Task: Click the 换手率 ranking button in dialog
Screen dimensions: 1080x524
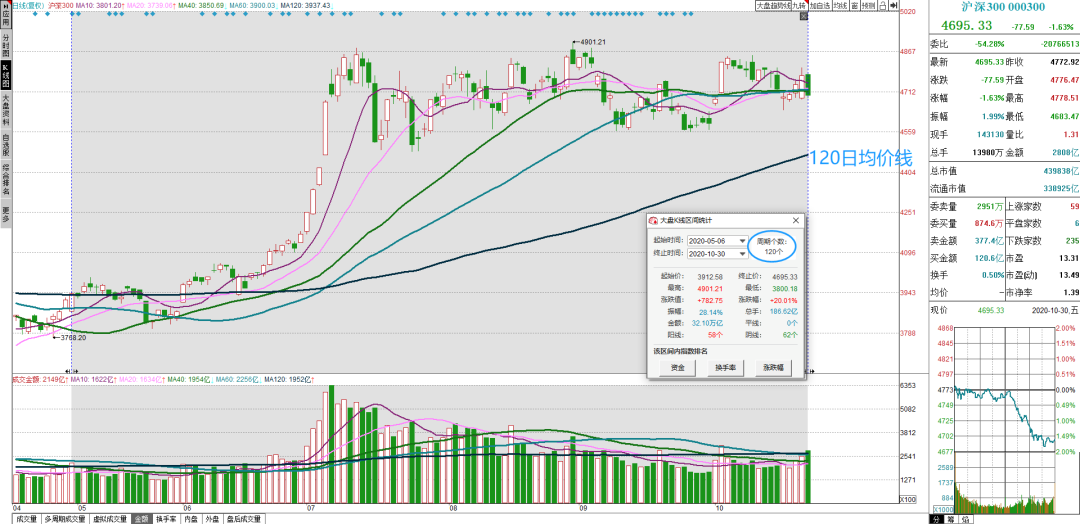Action: 725,368
